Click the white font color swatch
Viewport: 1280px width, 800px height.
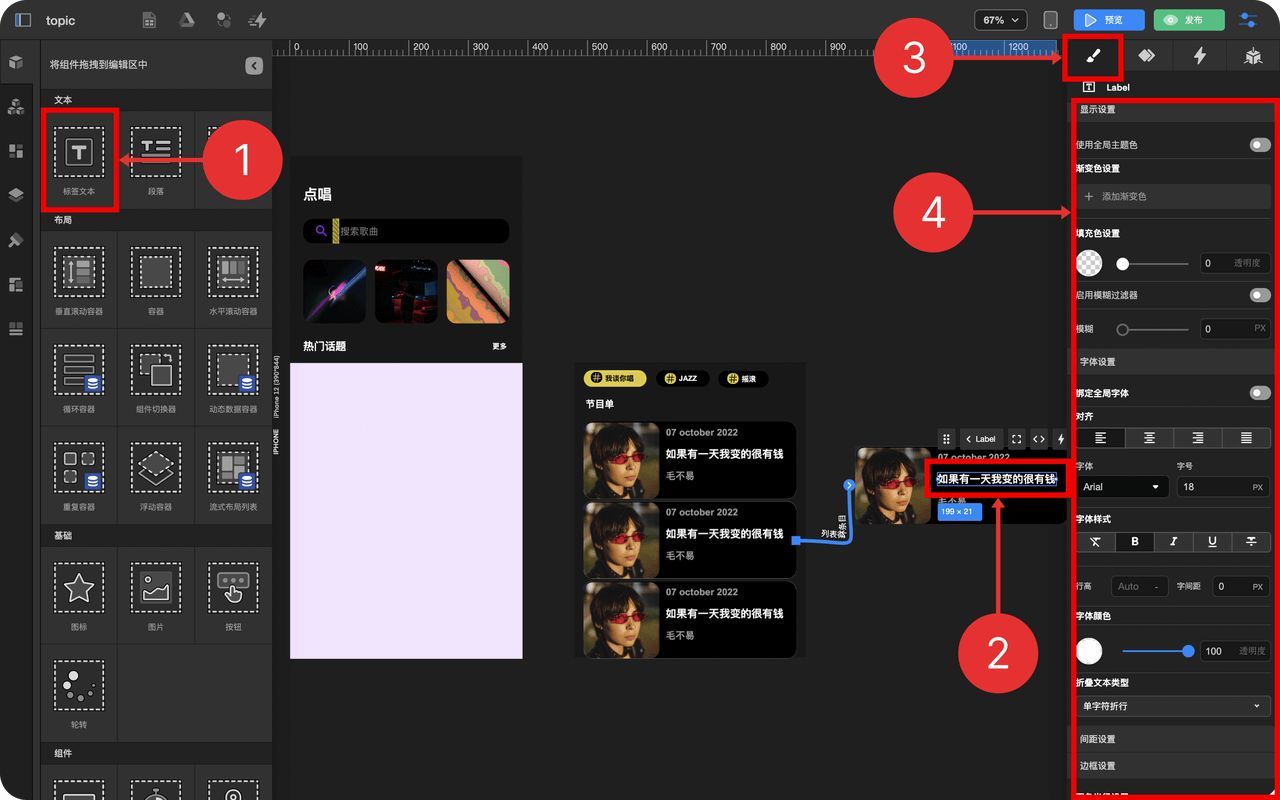point(1089,651)
